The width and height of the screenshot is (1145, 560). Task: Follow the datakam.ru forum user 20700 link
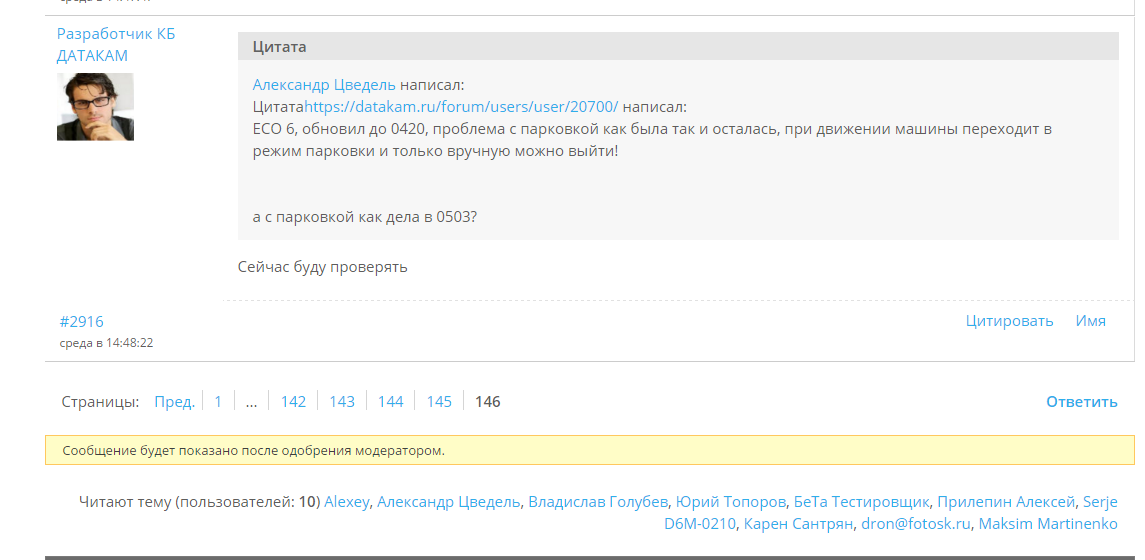click(x=461, y=107)
